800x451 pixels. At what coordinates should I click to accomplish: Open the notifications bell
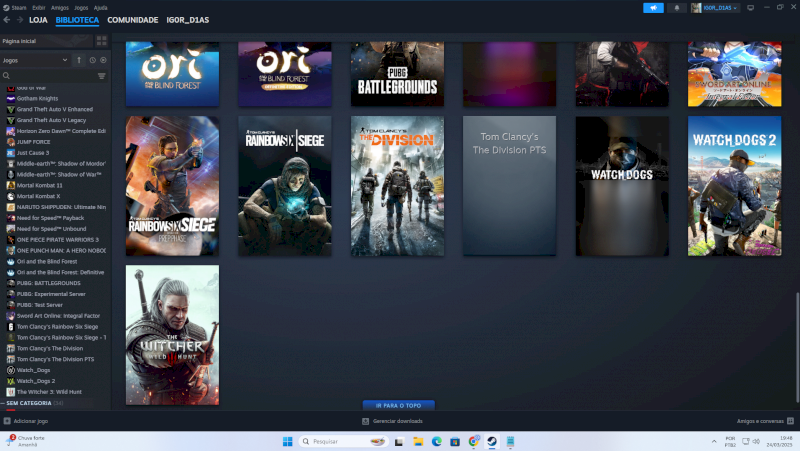(677, 8)
